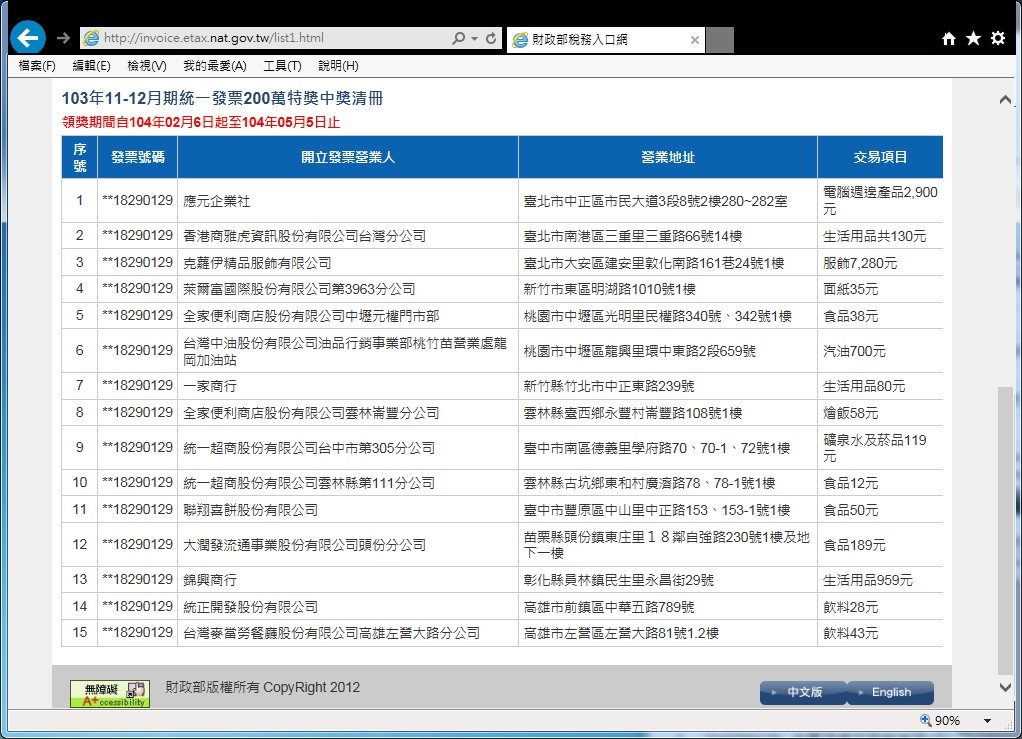Viewport: 1022px width, 739px height.
Task: Select 香港商雅虎資訊股份有限公司台灣分公司 cell
Action: coord(348,236)
